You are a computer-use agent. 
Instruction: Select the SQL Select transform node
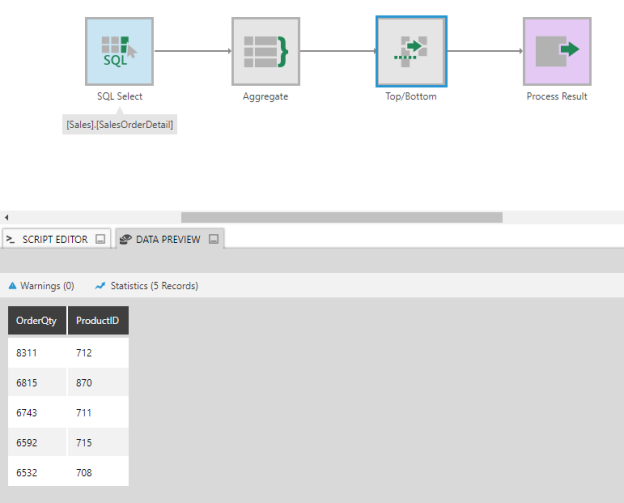tap(119, 51)
